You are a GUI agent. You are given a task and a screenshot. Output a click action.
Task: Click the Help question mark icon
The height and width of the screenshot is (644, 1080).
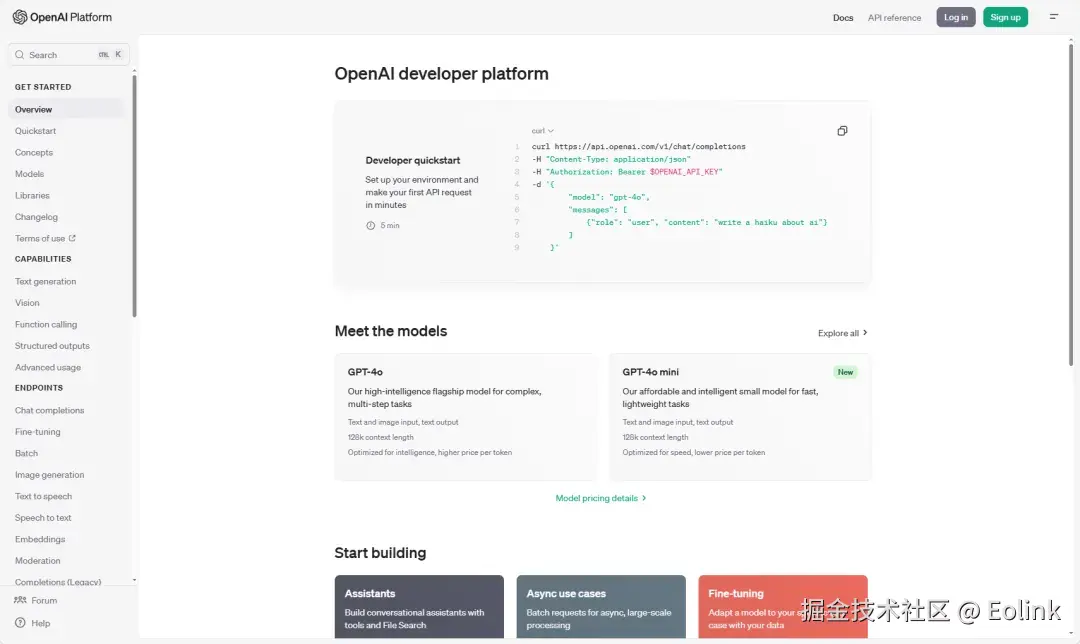[21, 623]
